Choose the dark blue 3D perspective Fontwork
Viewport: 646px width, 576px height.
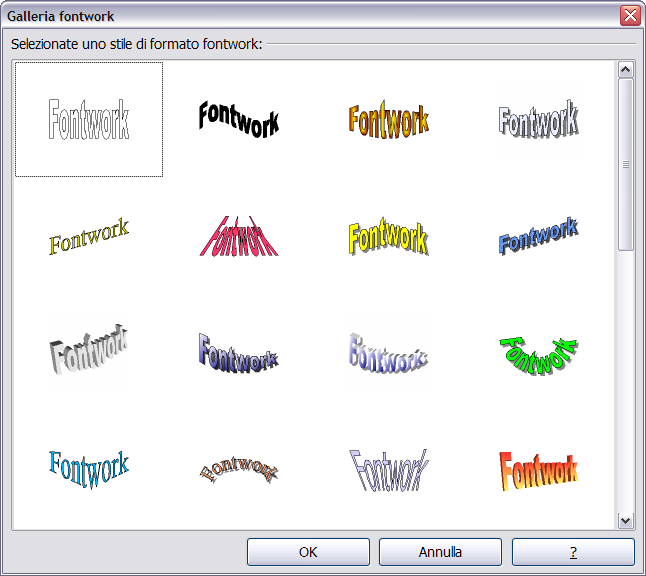point(239,352)
